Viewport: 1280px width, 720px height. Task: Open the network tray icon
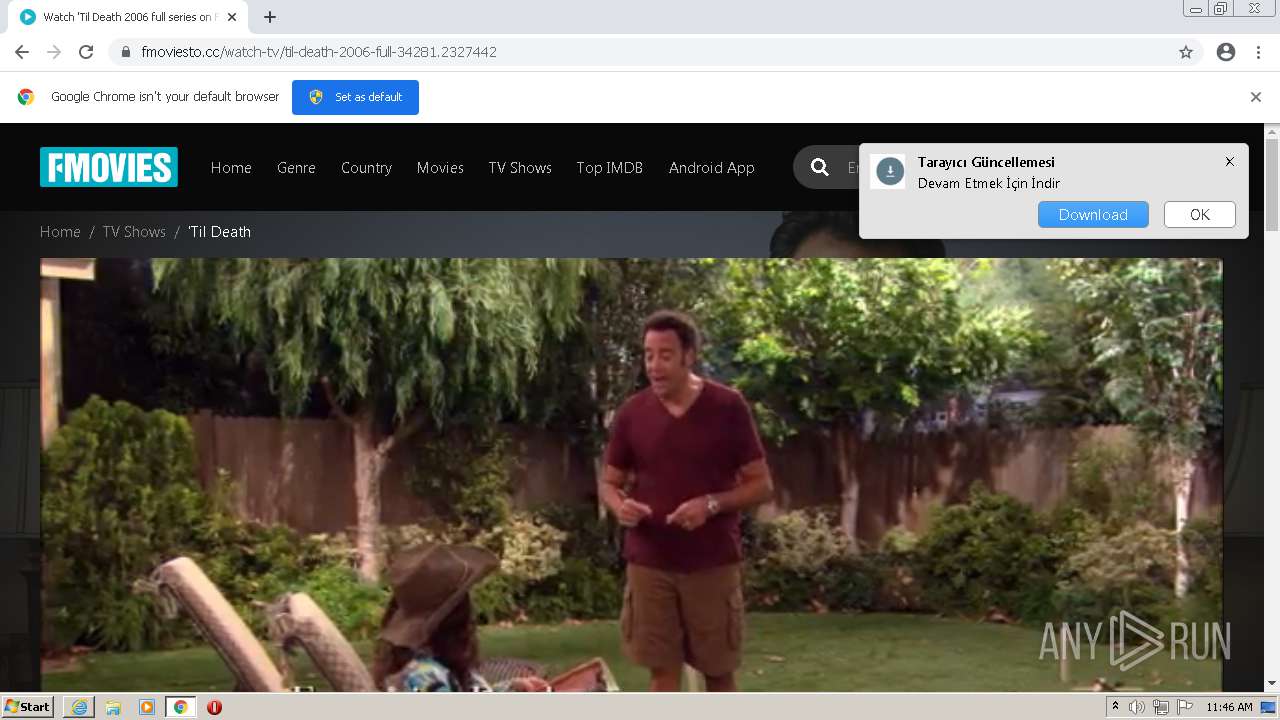point(1161,707)
